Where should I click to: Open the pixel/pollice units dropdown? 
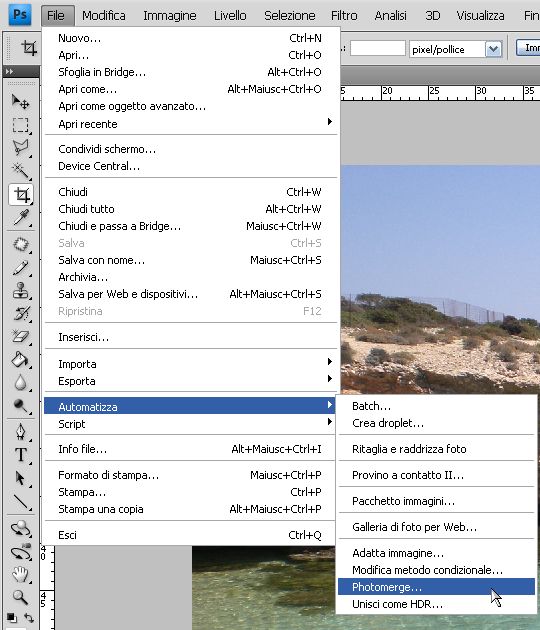[x=493, y=49]
